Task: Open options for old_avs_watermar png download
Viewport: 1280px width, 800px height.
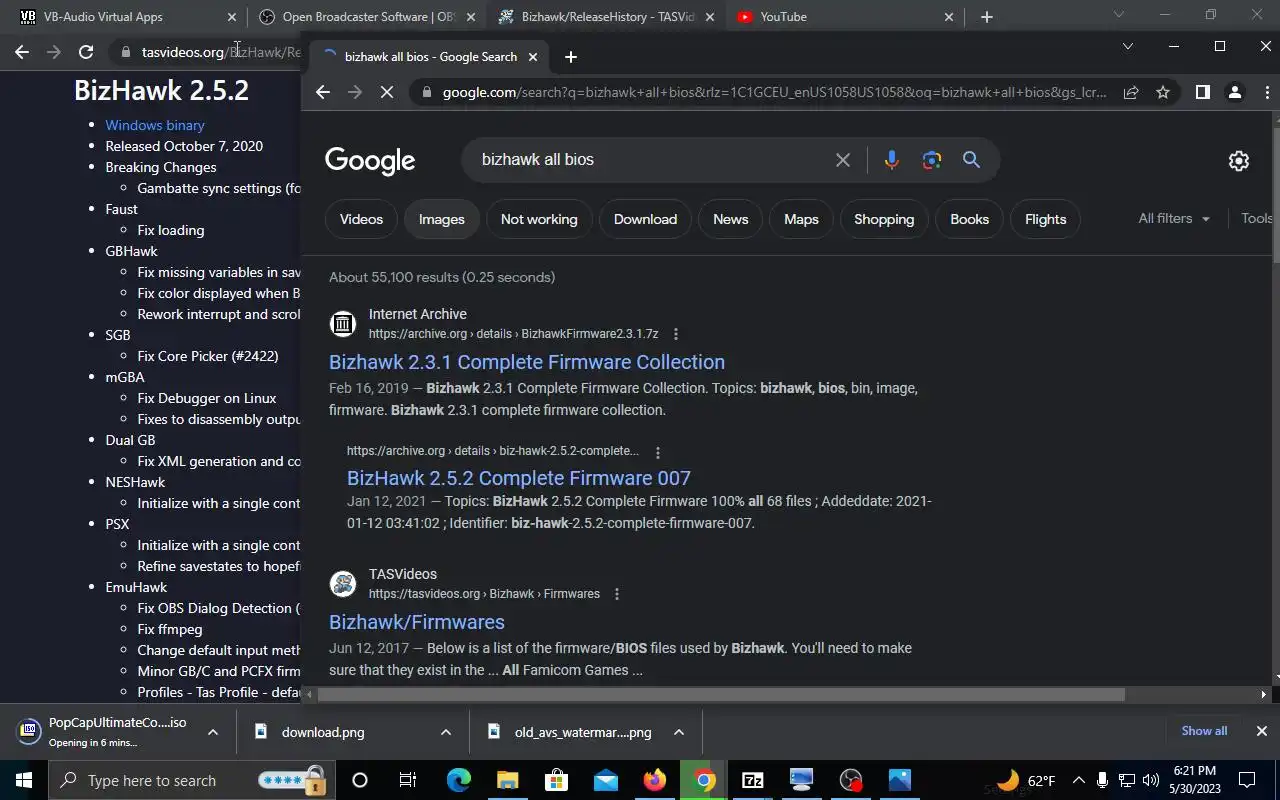Action: pyautogui.click(x=679, y=732)
